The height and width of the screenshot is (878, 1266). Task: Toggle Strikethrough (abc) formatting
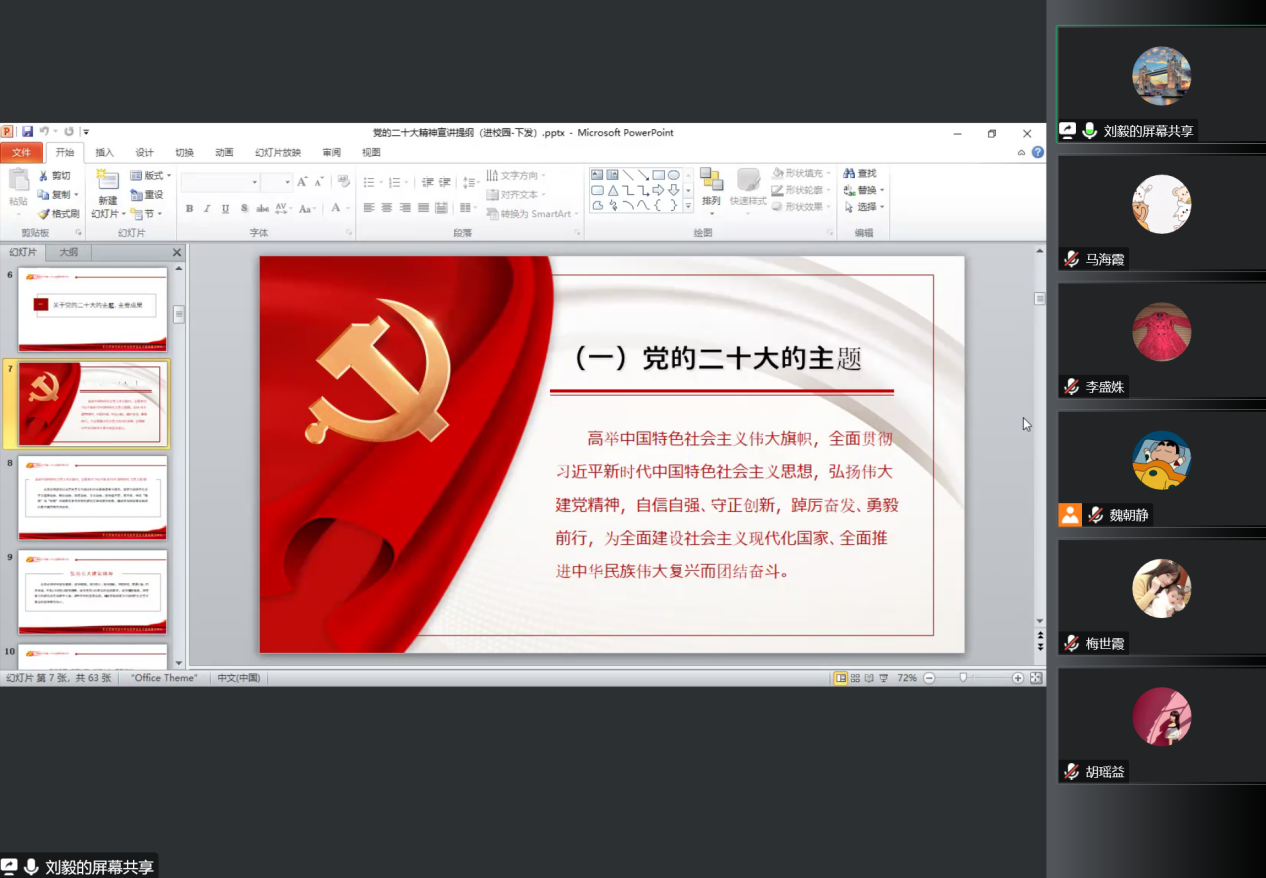[262, 208]
